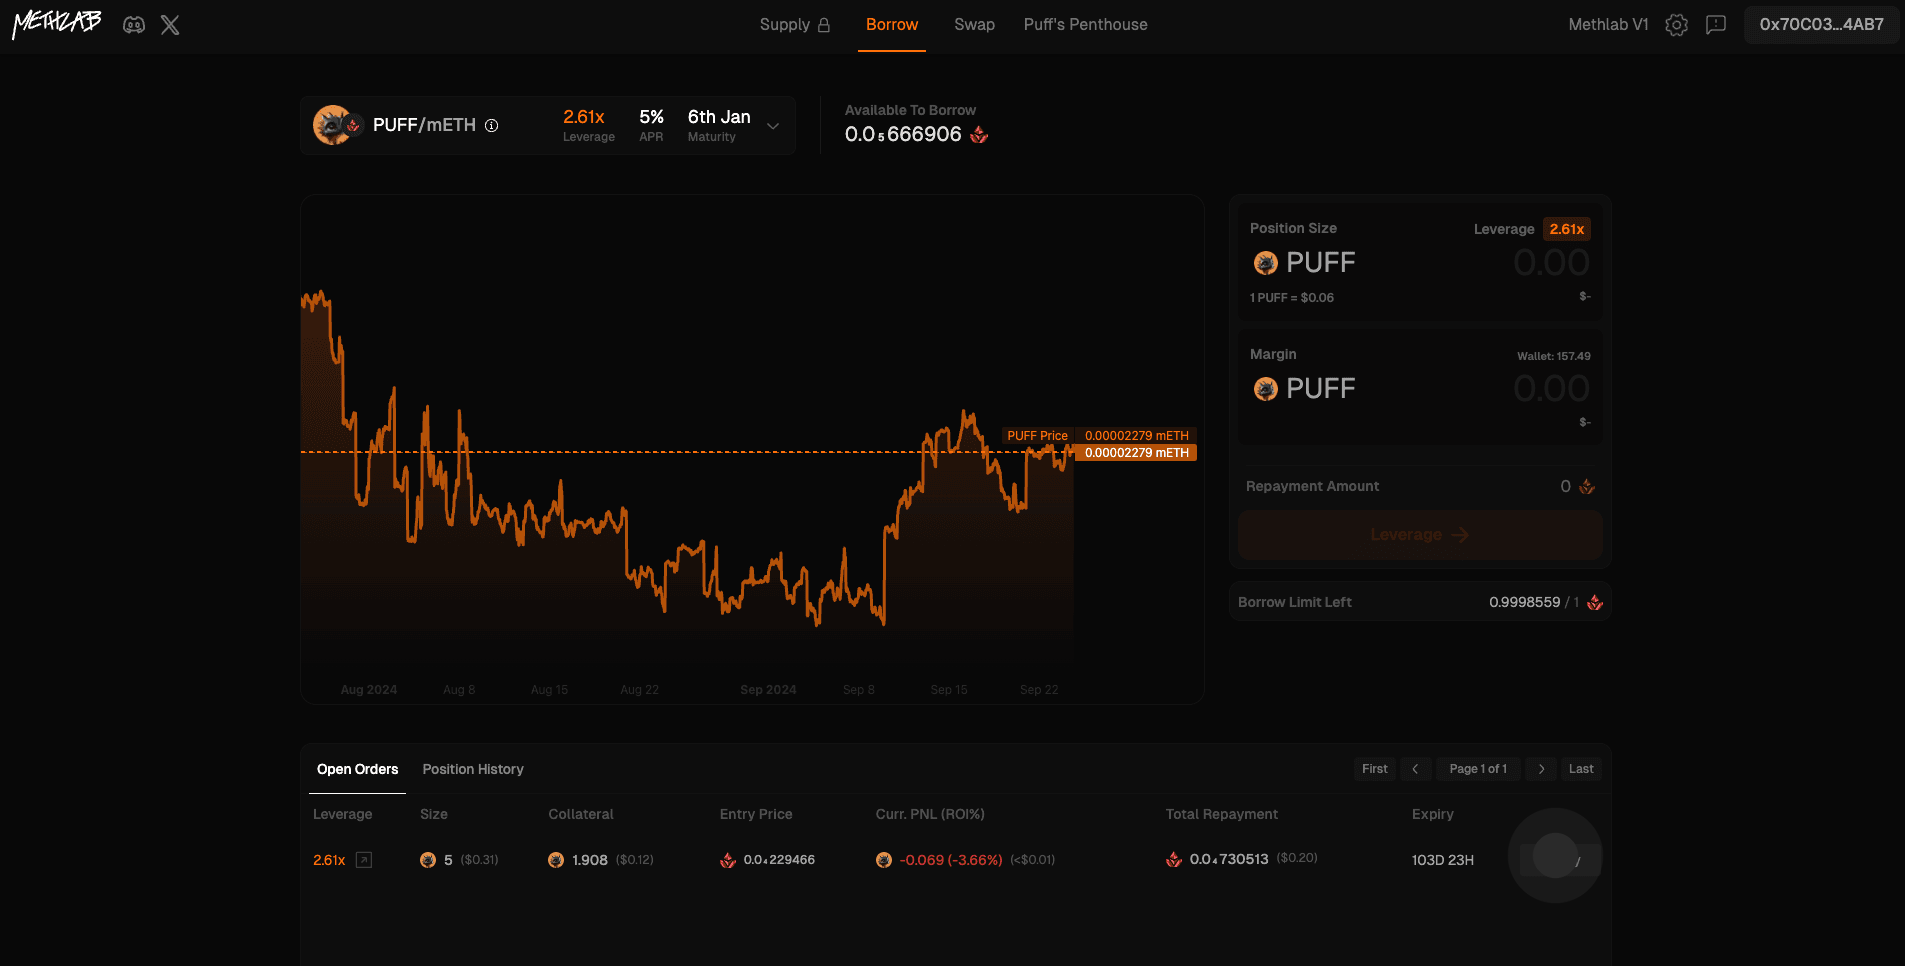Open the Position History tab
1905x966 pixels.
tap(473, 769)
